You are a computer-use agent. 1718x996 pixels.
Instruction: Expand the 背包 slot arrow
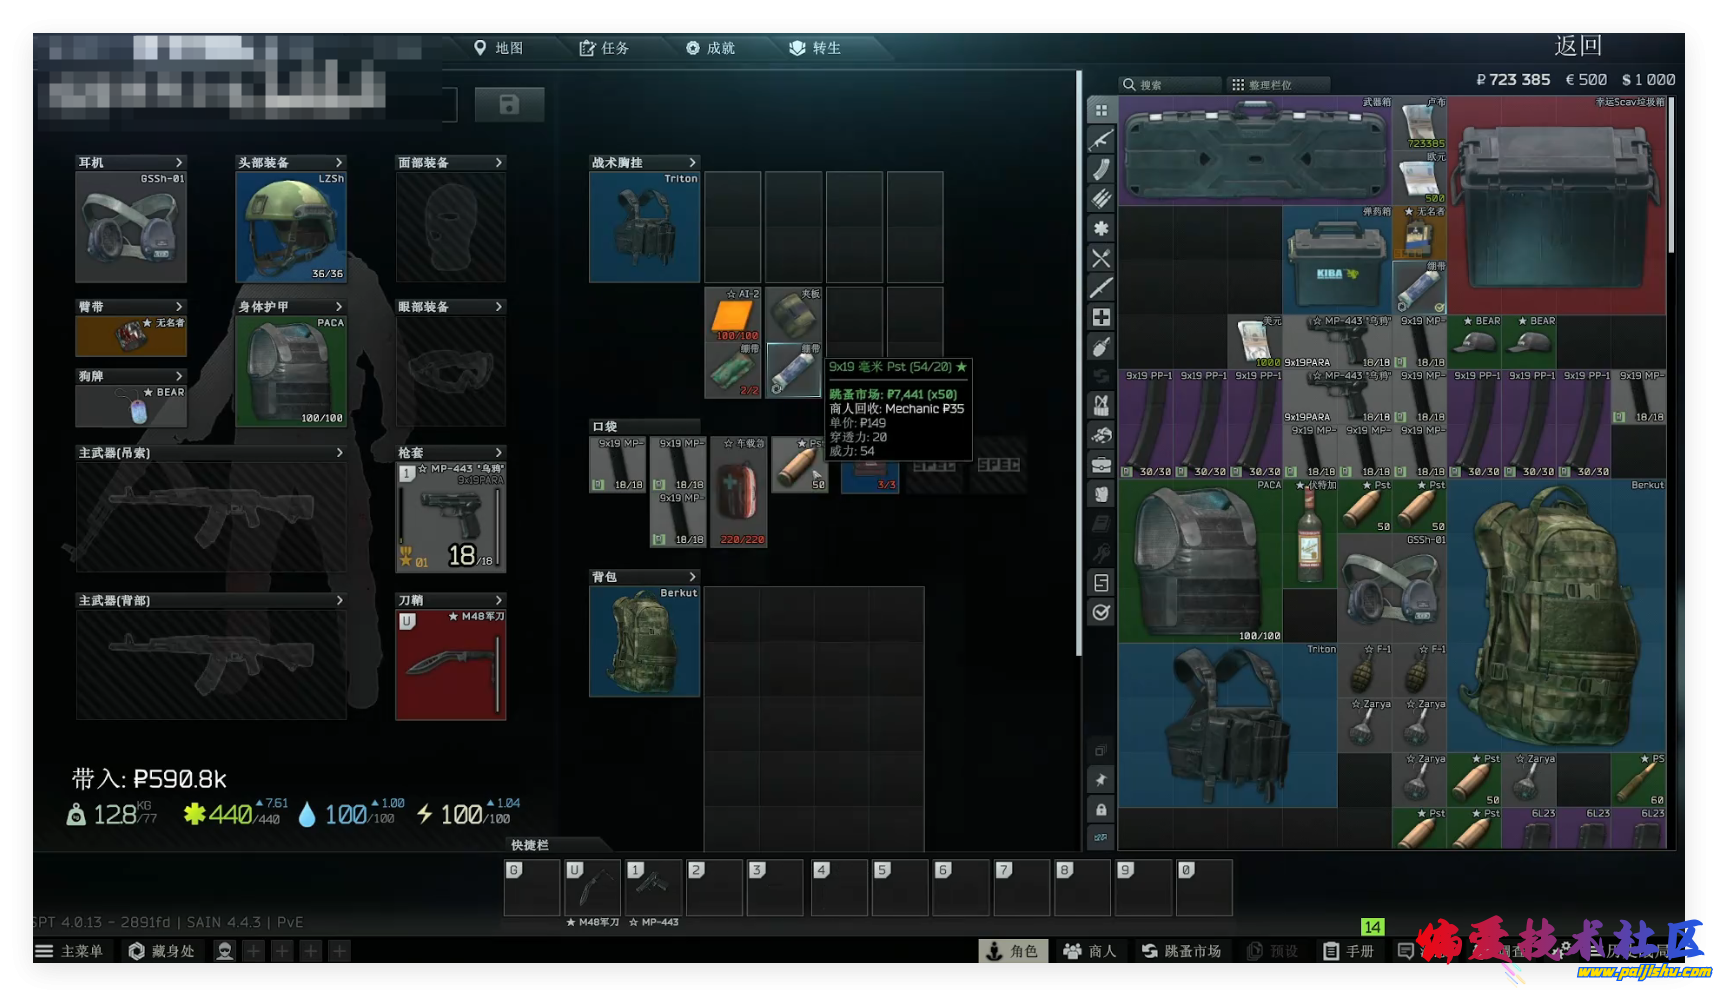coord(692,577)
